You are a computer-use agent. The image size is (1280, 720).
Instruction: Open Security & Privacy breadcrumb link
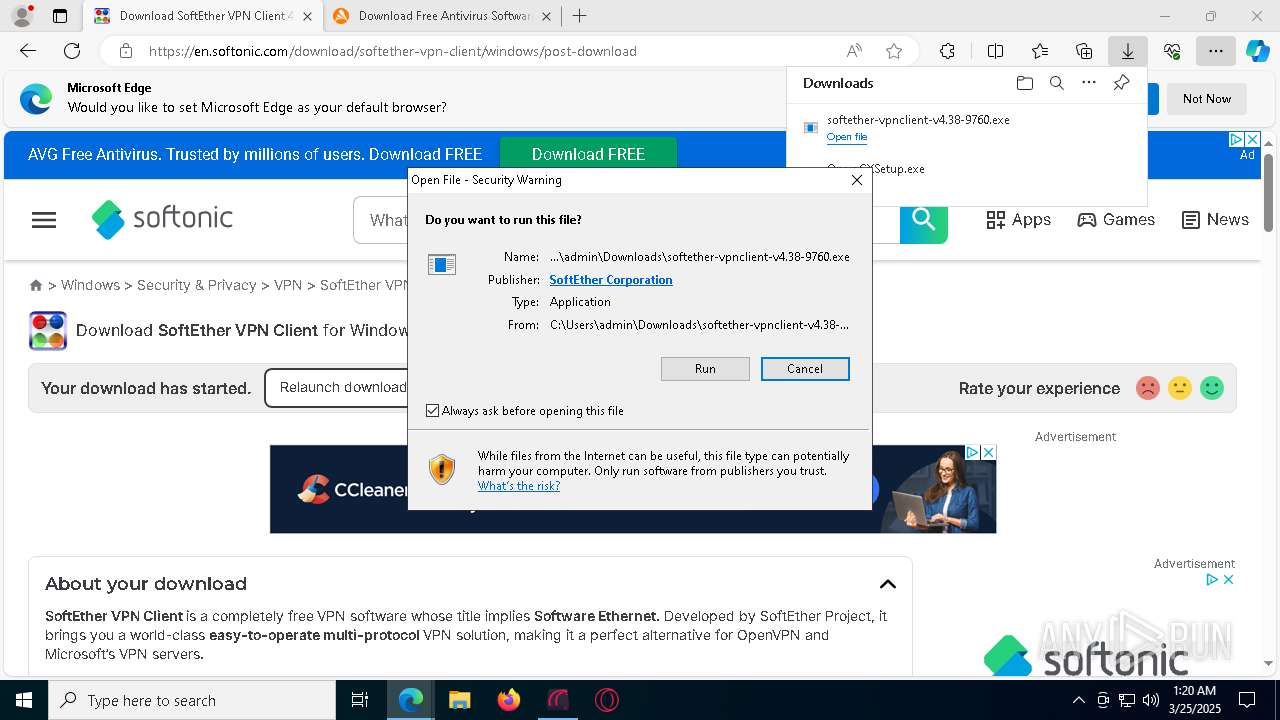[x=197, y=285]
